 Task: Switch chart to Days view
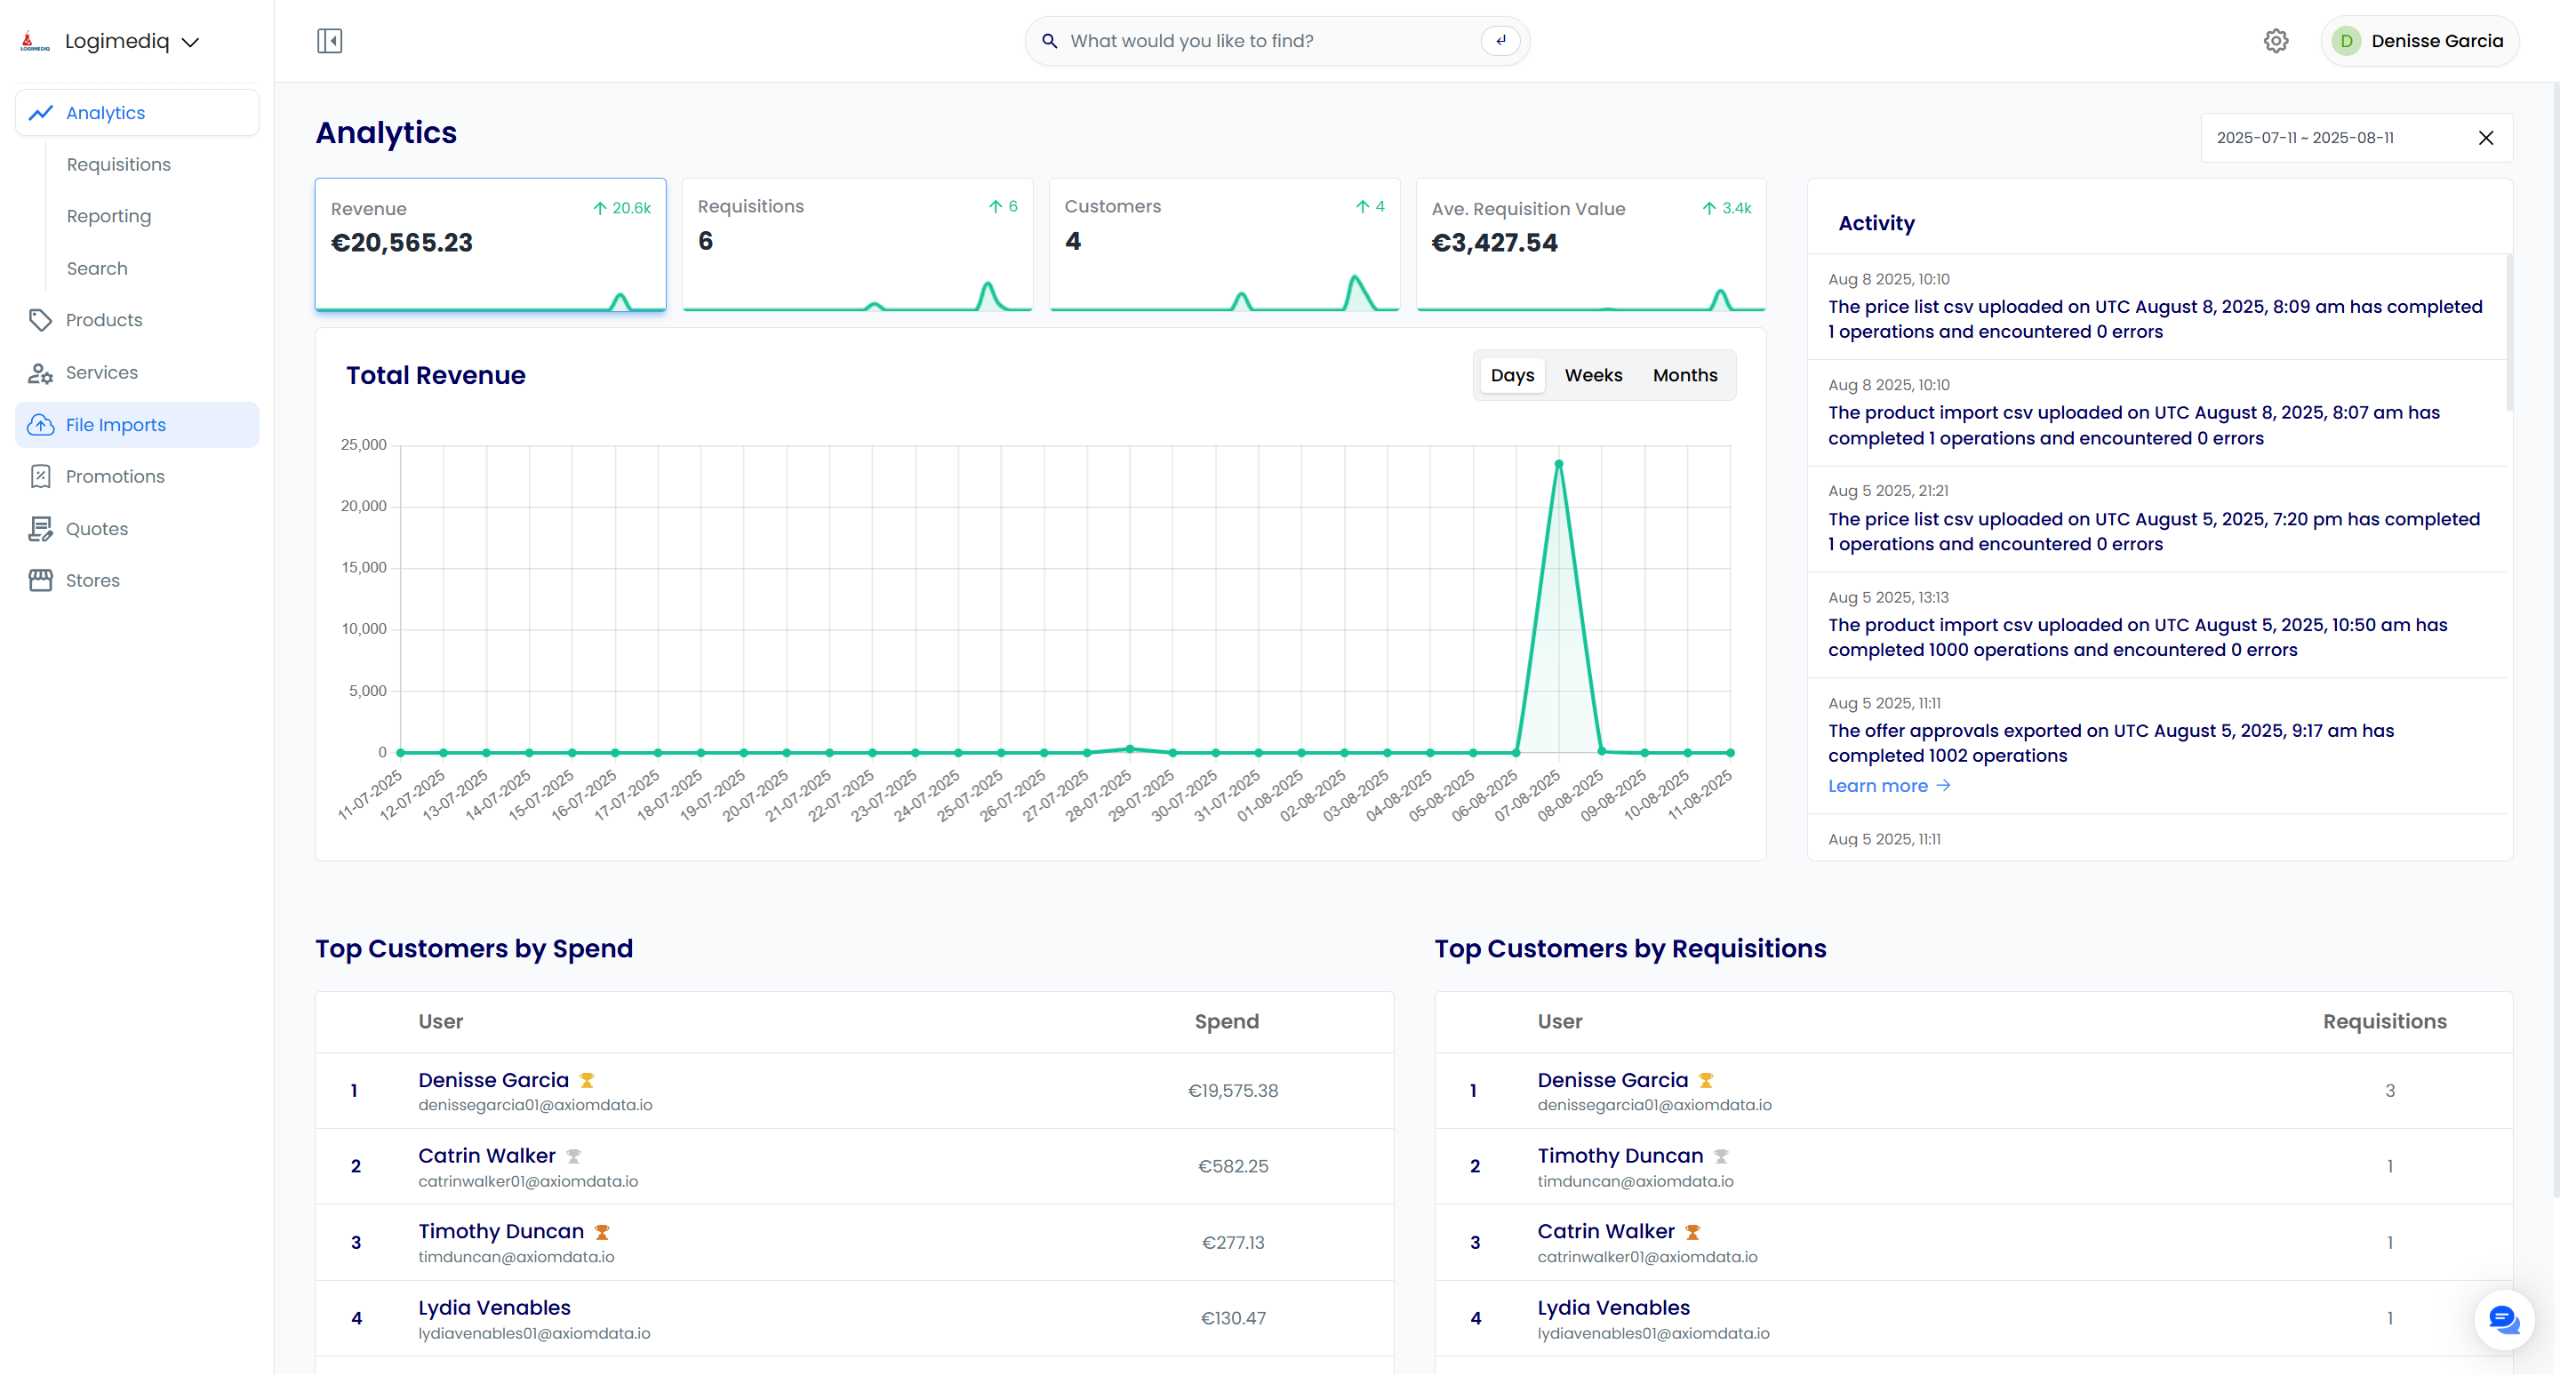click(1512, 376)
